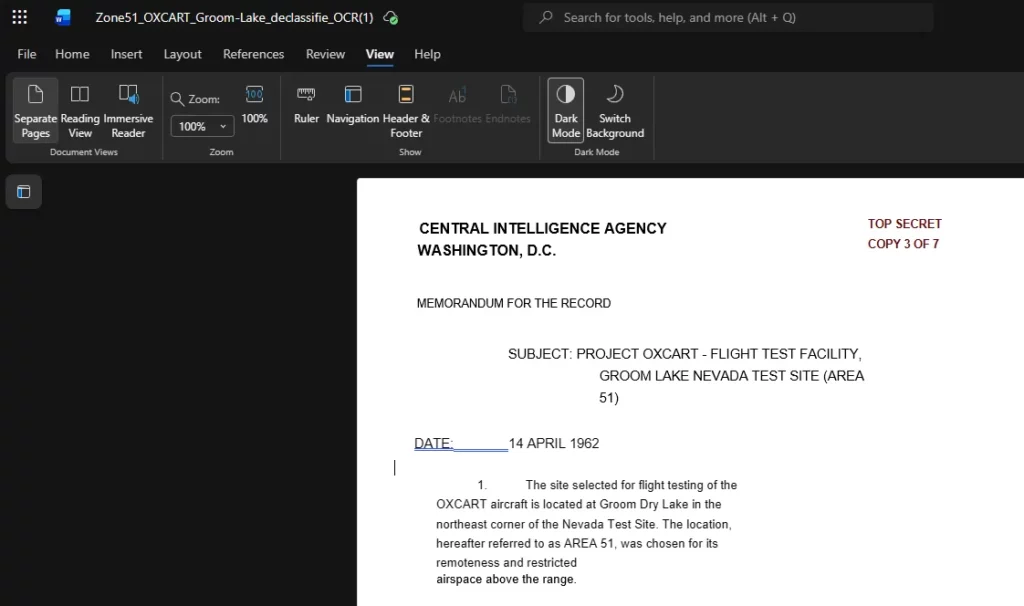The image size is (1024, 606).
Task: Toggle Dark Mode
Action: click(566, 110)
